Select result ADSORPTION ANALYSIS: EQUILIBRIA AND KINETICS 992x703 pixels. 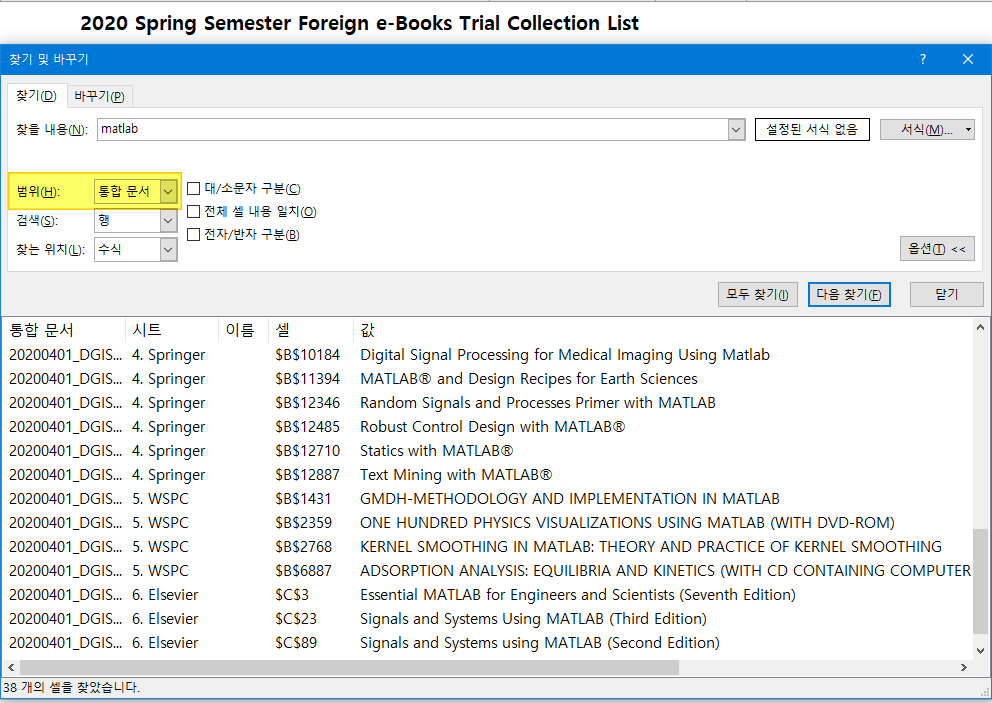pyautogui.click(x=487, y=571)
